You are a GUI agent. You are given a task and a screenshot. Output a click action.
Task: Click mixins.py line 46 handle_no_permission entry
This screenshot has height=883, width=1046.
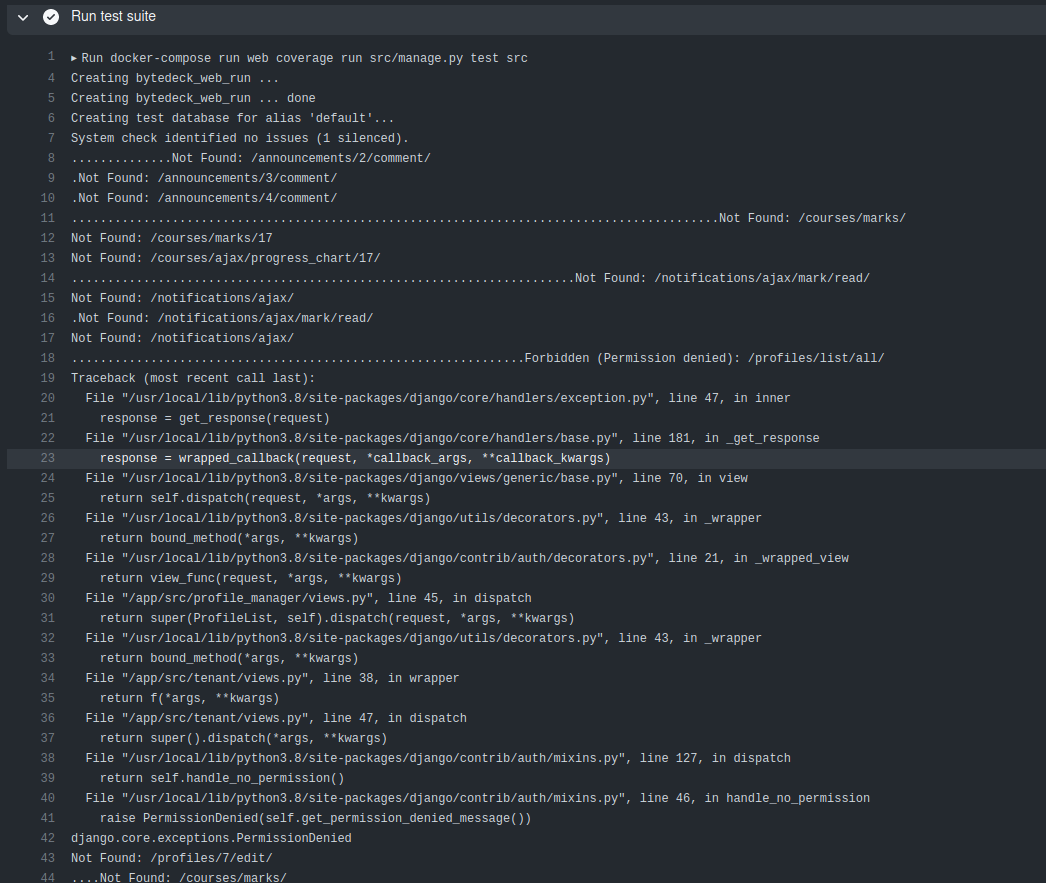(478, 798)
